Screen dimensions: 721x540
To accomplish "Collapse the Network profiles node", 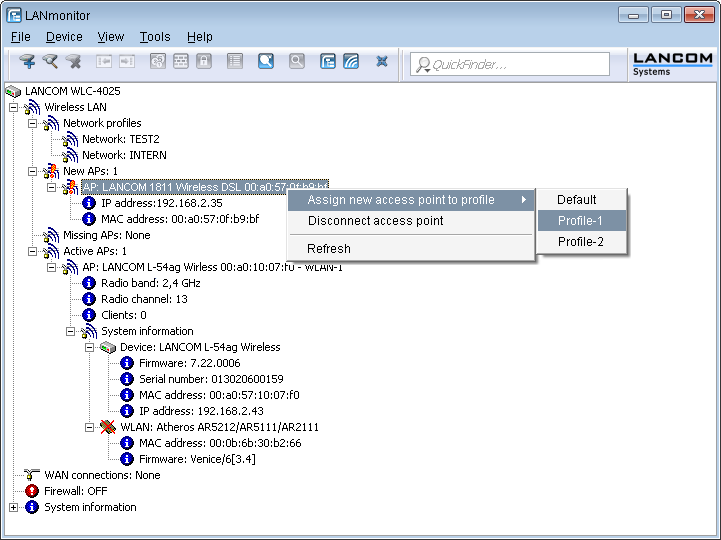I will [x=32, y=123].
